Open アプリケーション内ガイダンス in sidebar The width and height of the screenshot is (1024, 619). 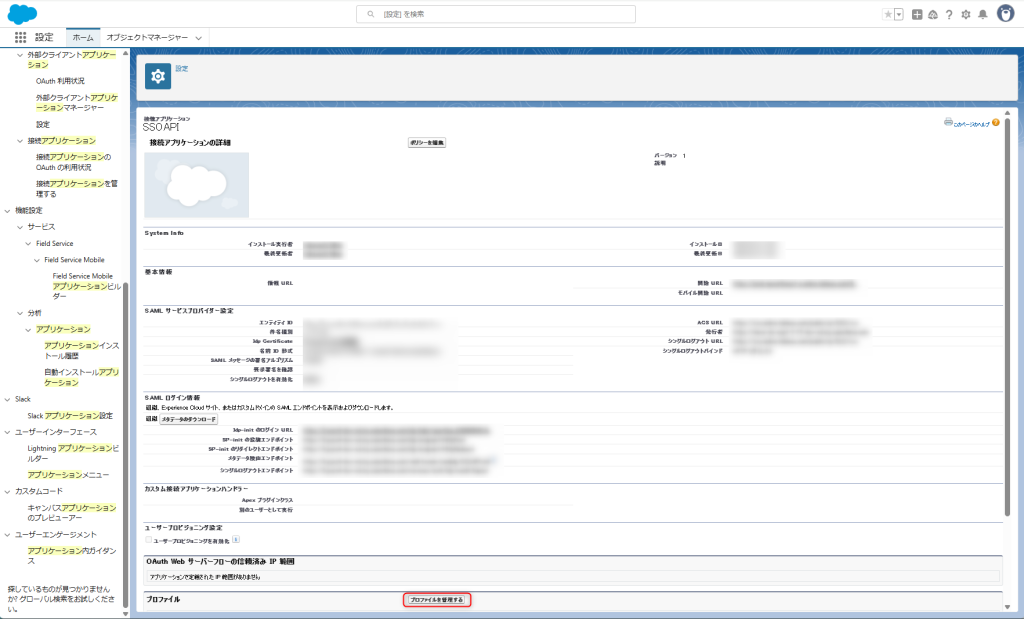[72, 556]
